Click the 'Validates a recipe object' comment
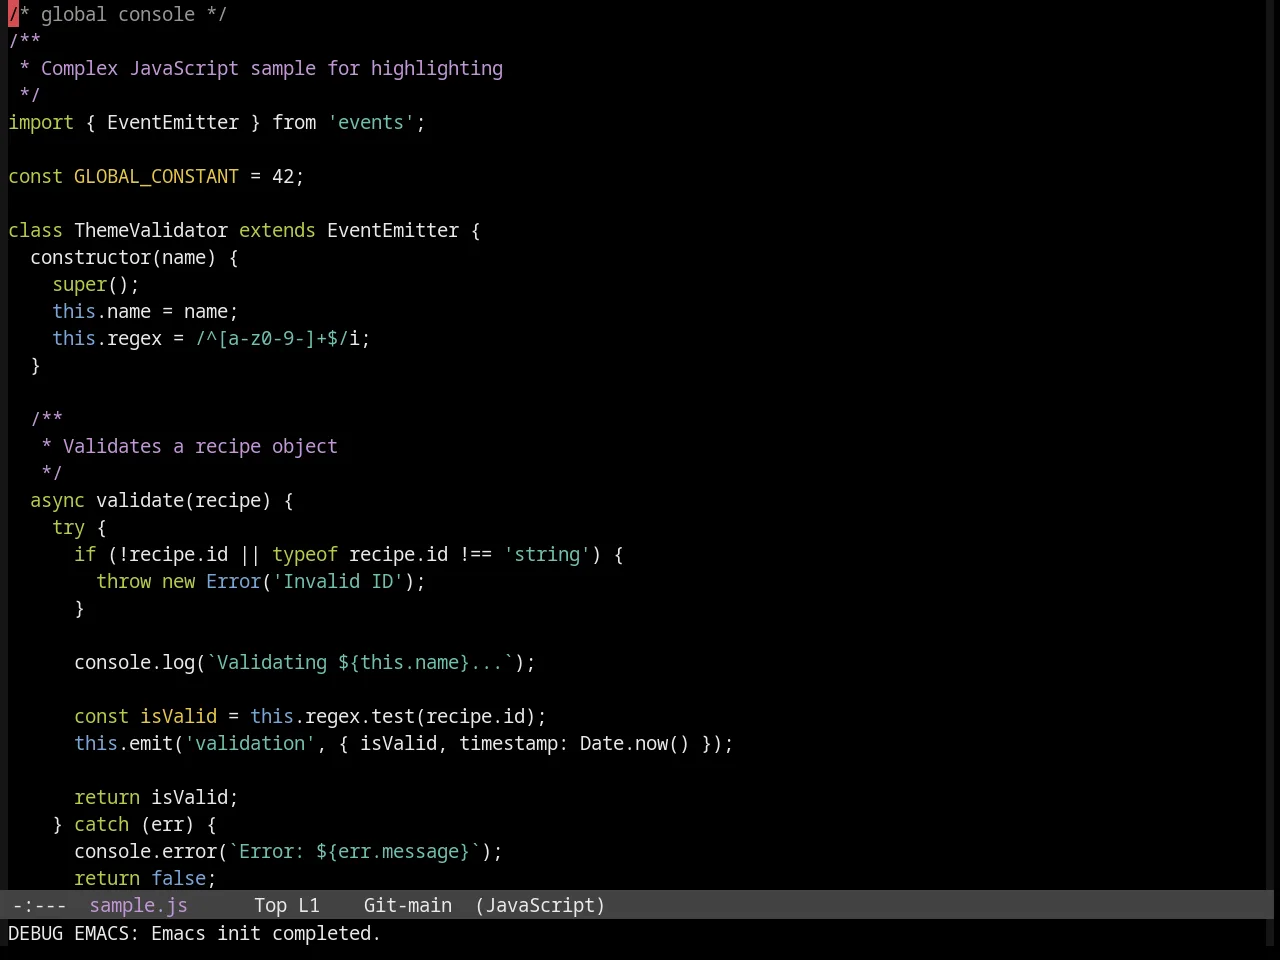Viewport: 1280px width, 960px height. (x=200, y=446)
